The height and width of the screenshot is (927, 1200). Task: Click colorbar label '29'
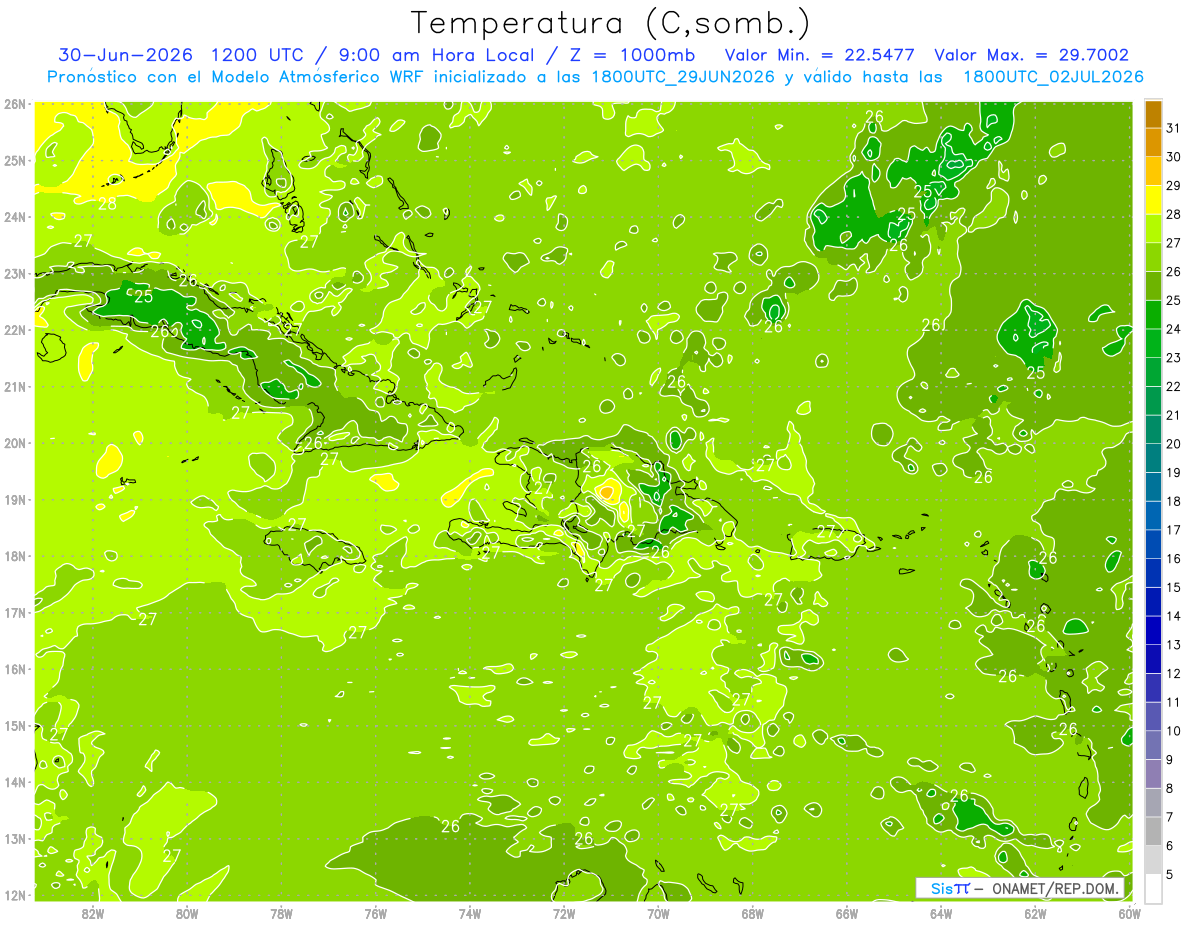[1174, 186]
